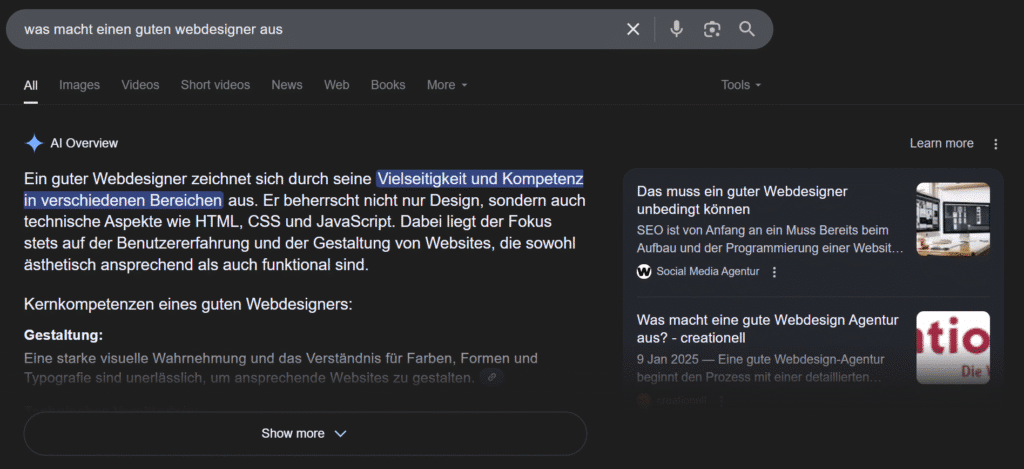Open 'Das muss ein guter Webdesigner unbedingt können'
The height and width of the screenshot is (469, 1024).
tap(742, 201)
